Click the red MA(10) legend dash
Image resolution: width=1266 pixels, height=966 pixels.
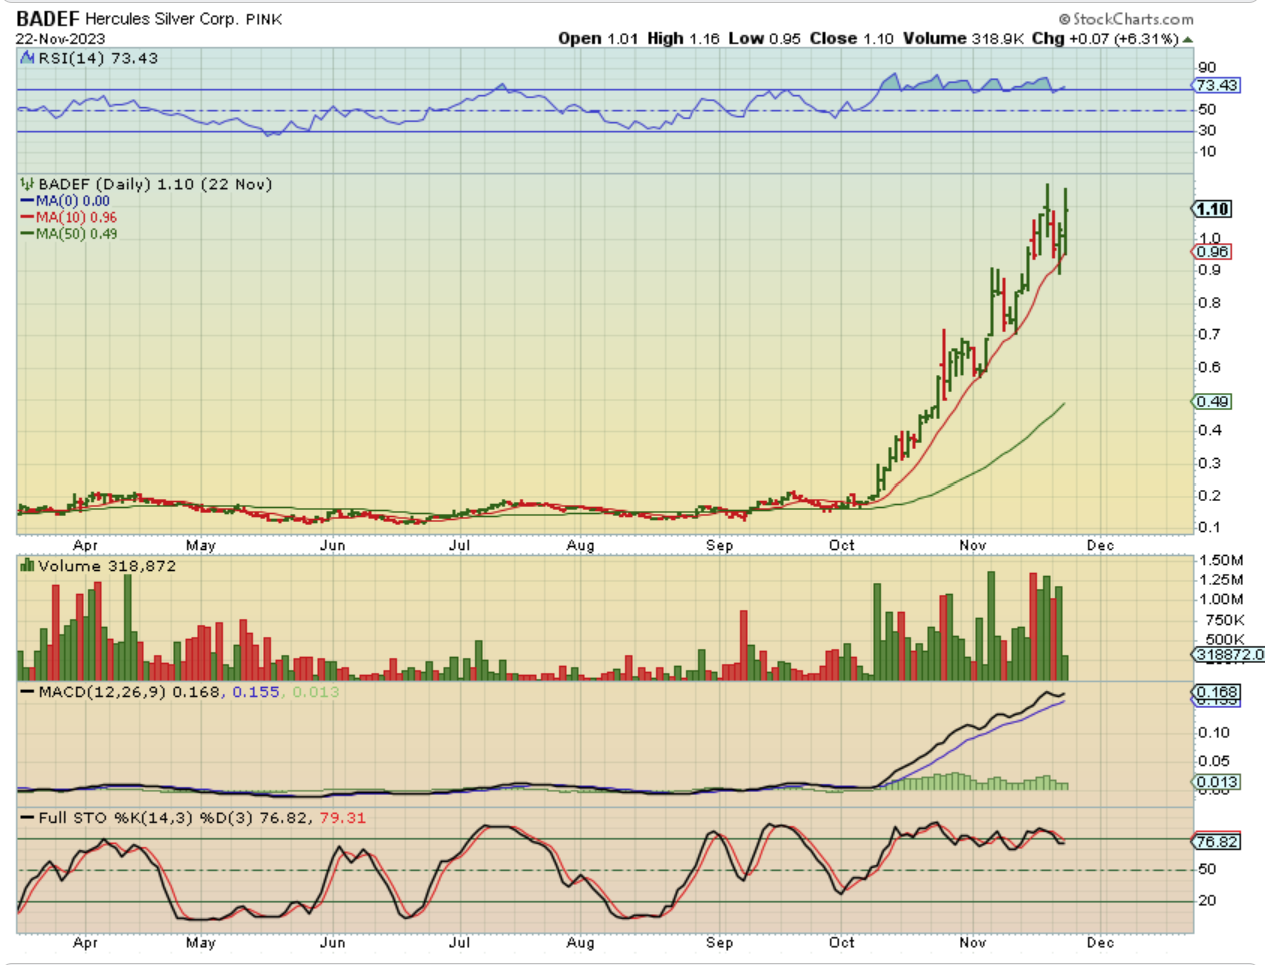28,217
